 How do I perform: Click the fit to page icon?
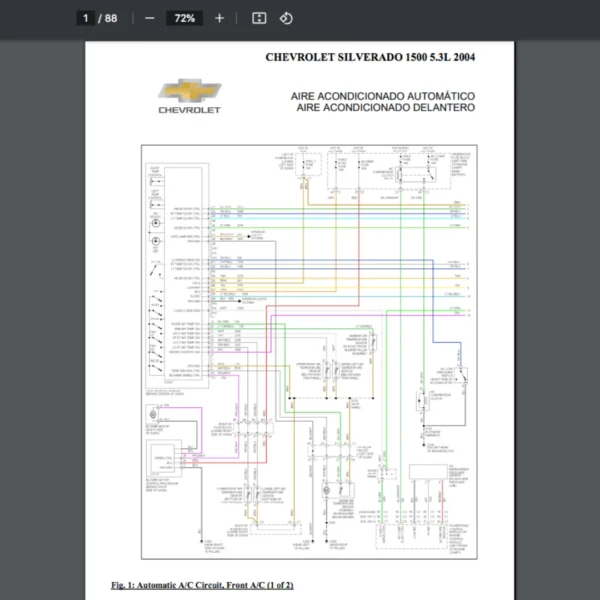(259, 18)
